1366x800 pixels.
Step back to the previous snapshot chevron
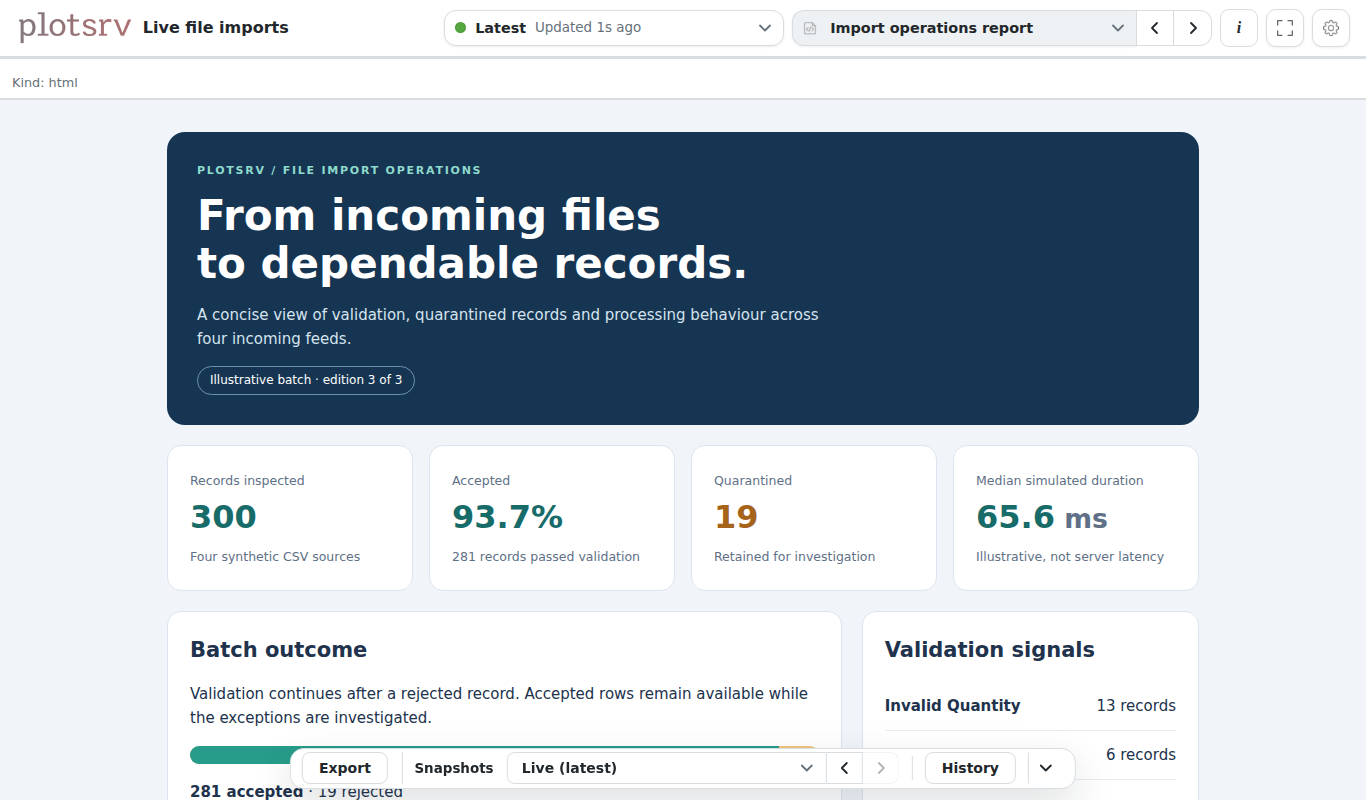[x=844, y=768]
